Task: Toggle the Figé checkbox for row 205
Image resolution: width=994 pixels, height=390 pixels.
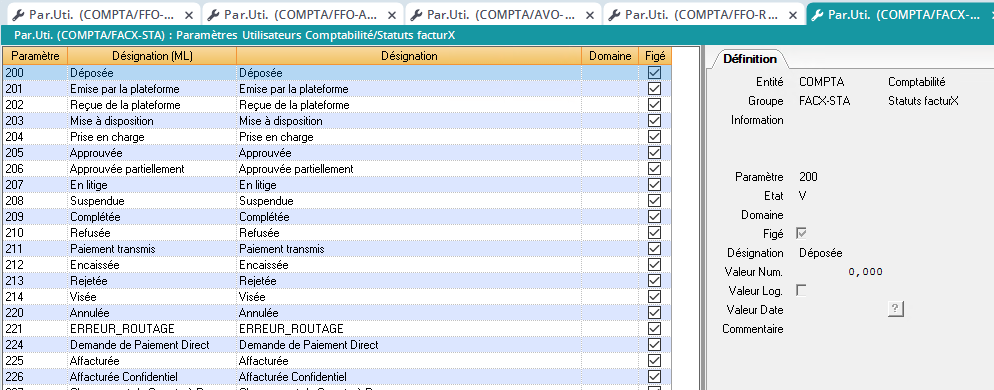Action: (x=655, y=153)
